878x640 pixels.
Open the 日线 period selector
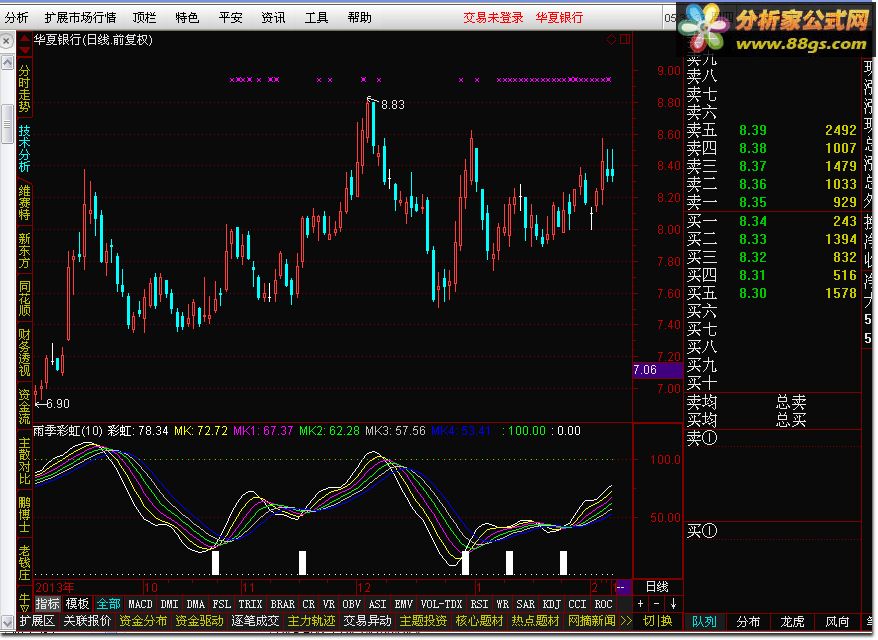(657, 587)
